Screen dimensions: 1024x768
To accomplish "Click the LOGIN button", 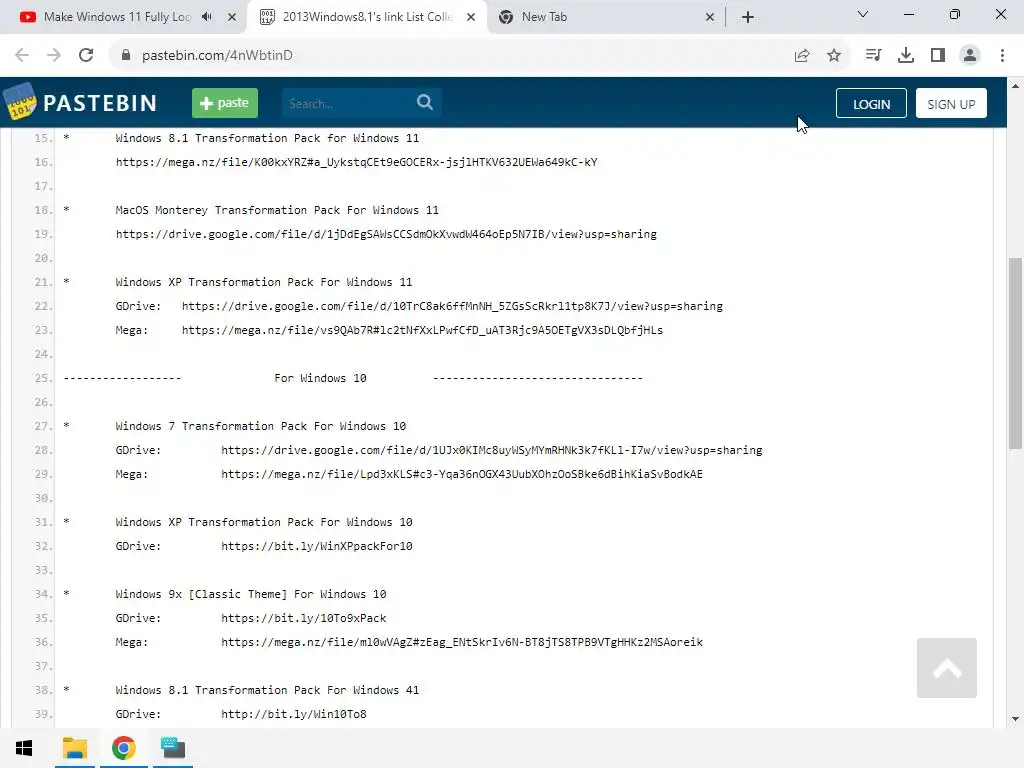I will pos(871,103).
